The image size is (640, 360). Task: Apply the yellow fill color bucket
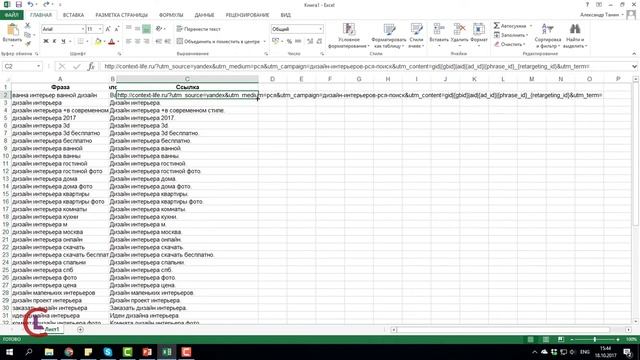98,41
